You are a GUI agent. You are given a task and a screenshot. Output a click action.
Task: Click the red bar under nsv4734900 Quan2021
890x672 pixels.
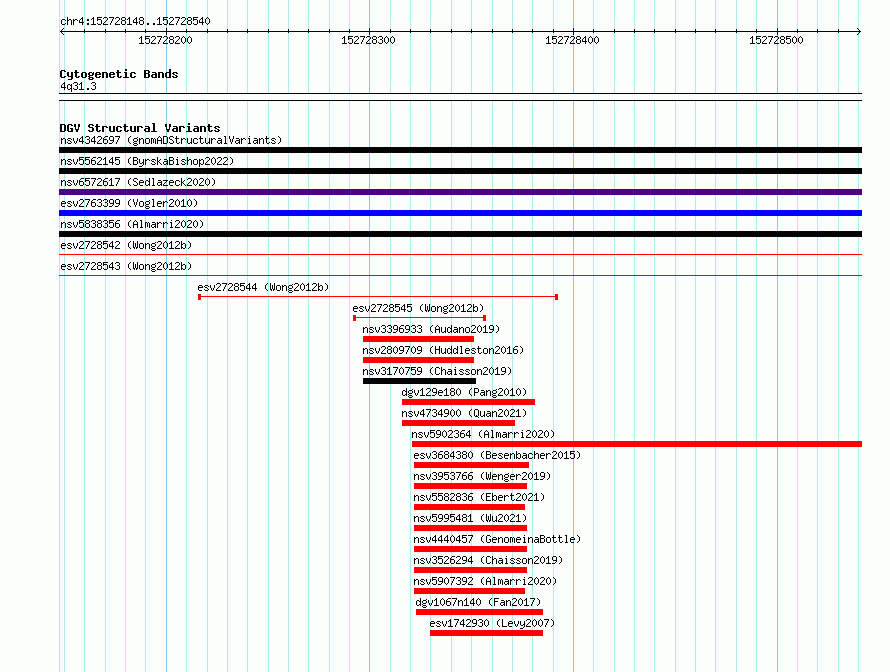click(x=459, y=423)
